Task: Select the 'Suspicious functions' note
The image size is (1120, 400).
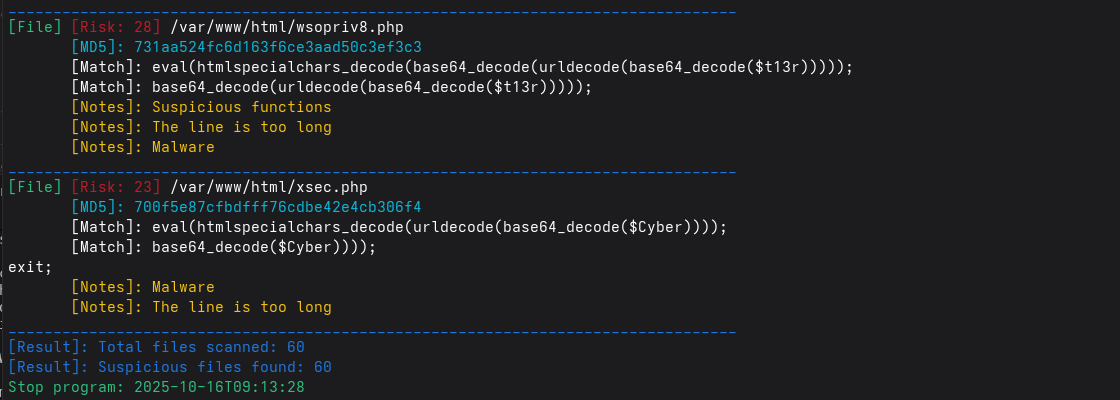Action: coord(241,107)
